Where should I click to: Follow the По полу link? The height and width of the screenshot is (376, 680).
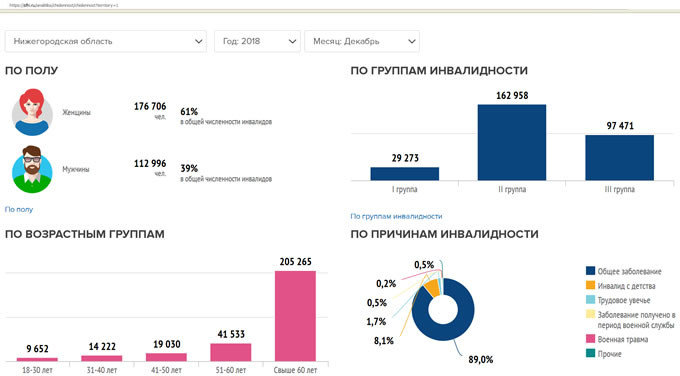[x=19, y=209]
